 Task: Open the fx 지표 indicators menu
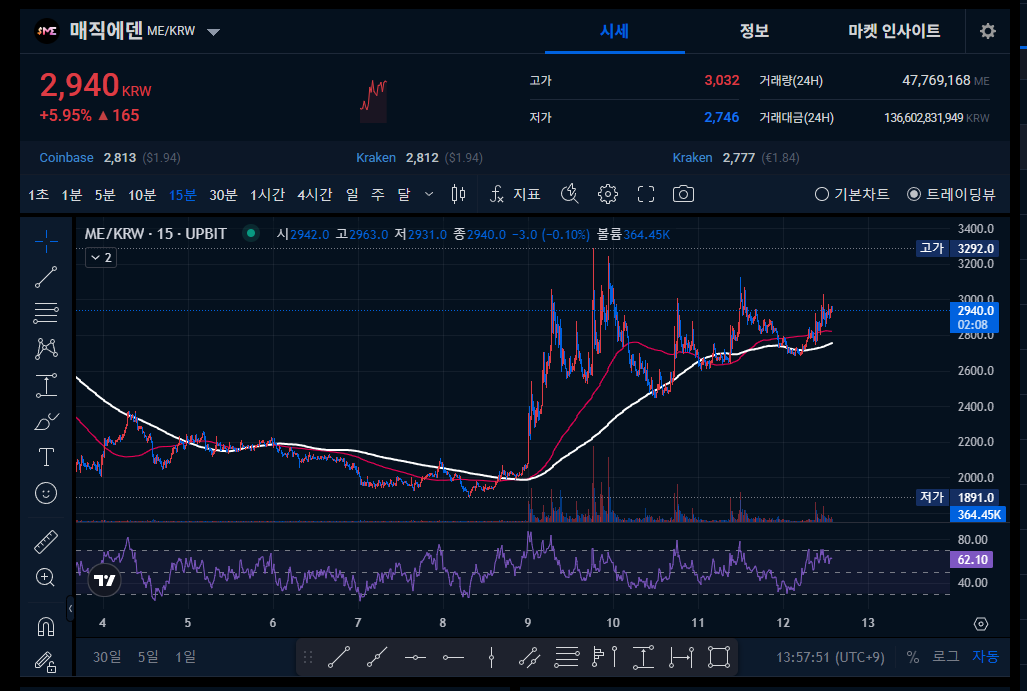pyautogui.click(x=515, y=194)
